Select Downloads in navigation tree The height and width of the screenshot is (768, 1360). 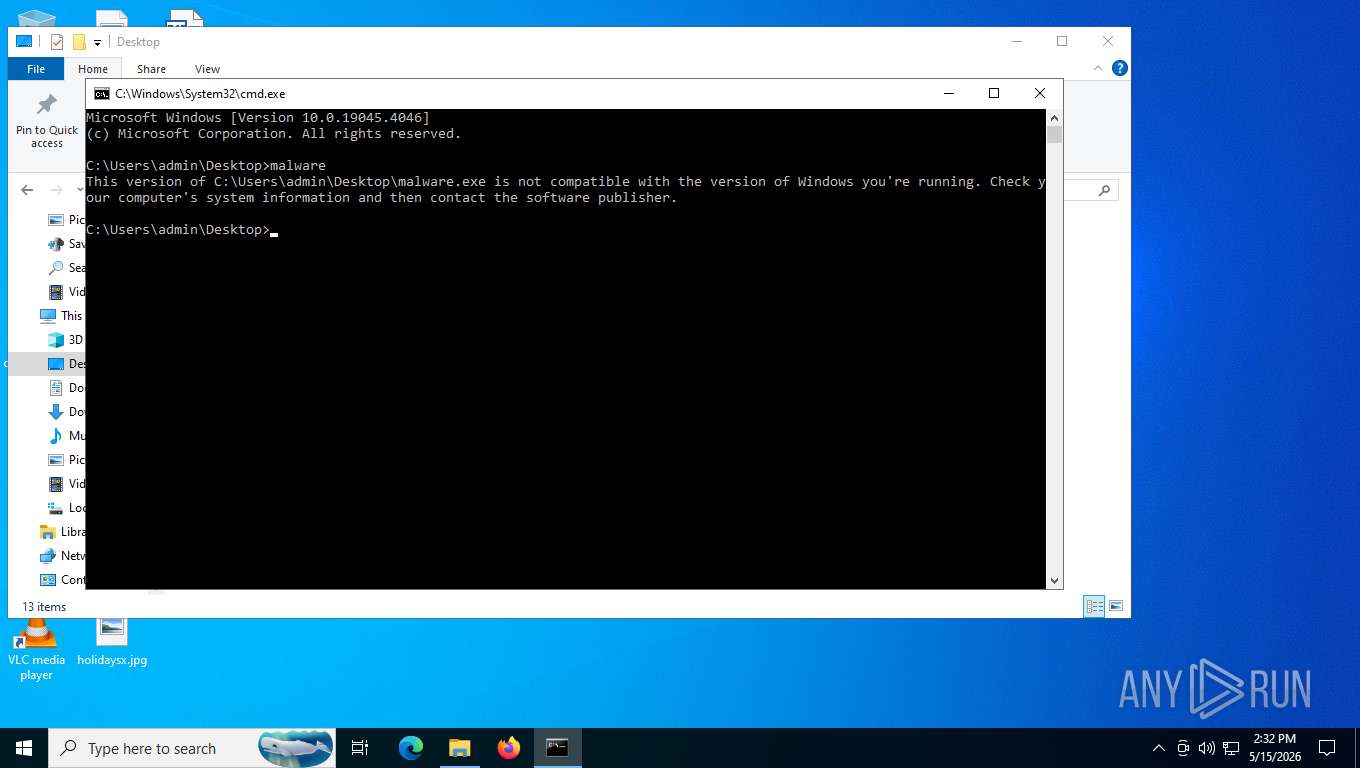click(66, 412)
